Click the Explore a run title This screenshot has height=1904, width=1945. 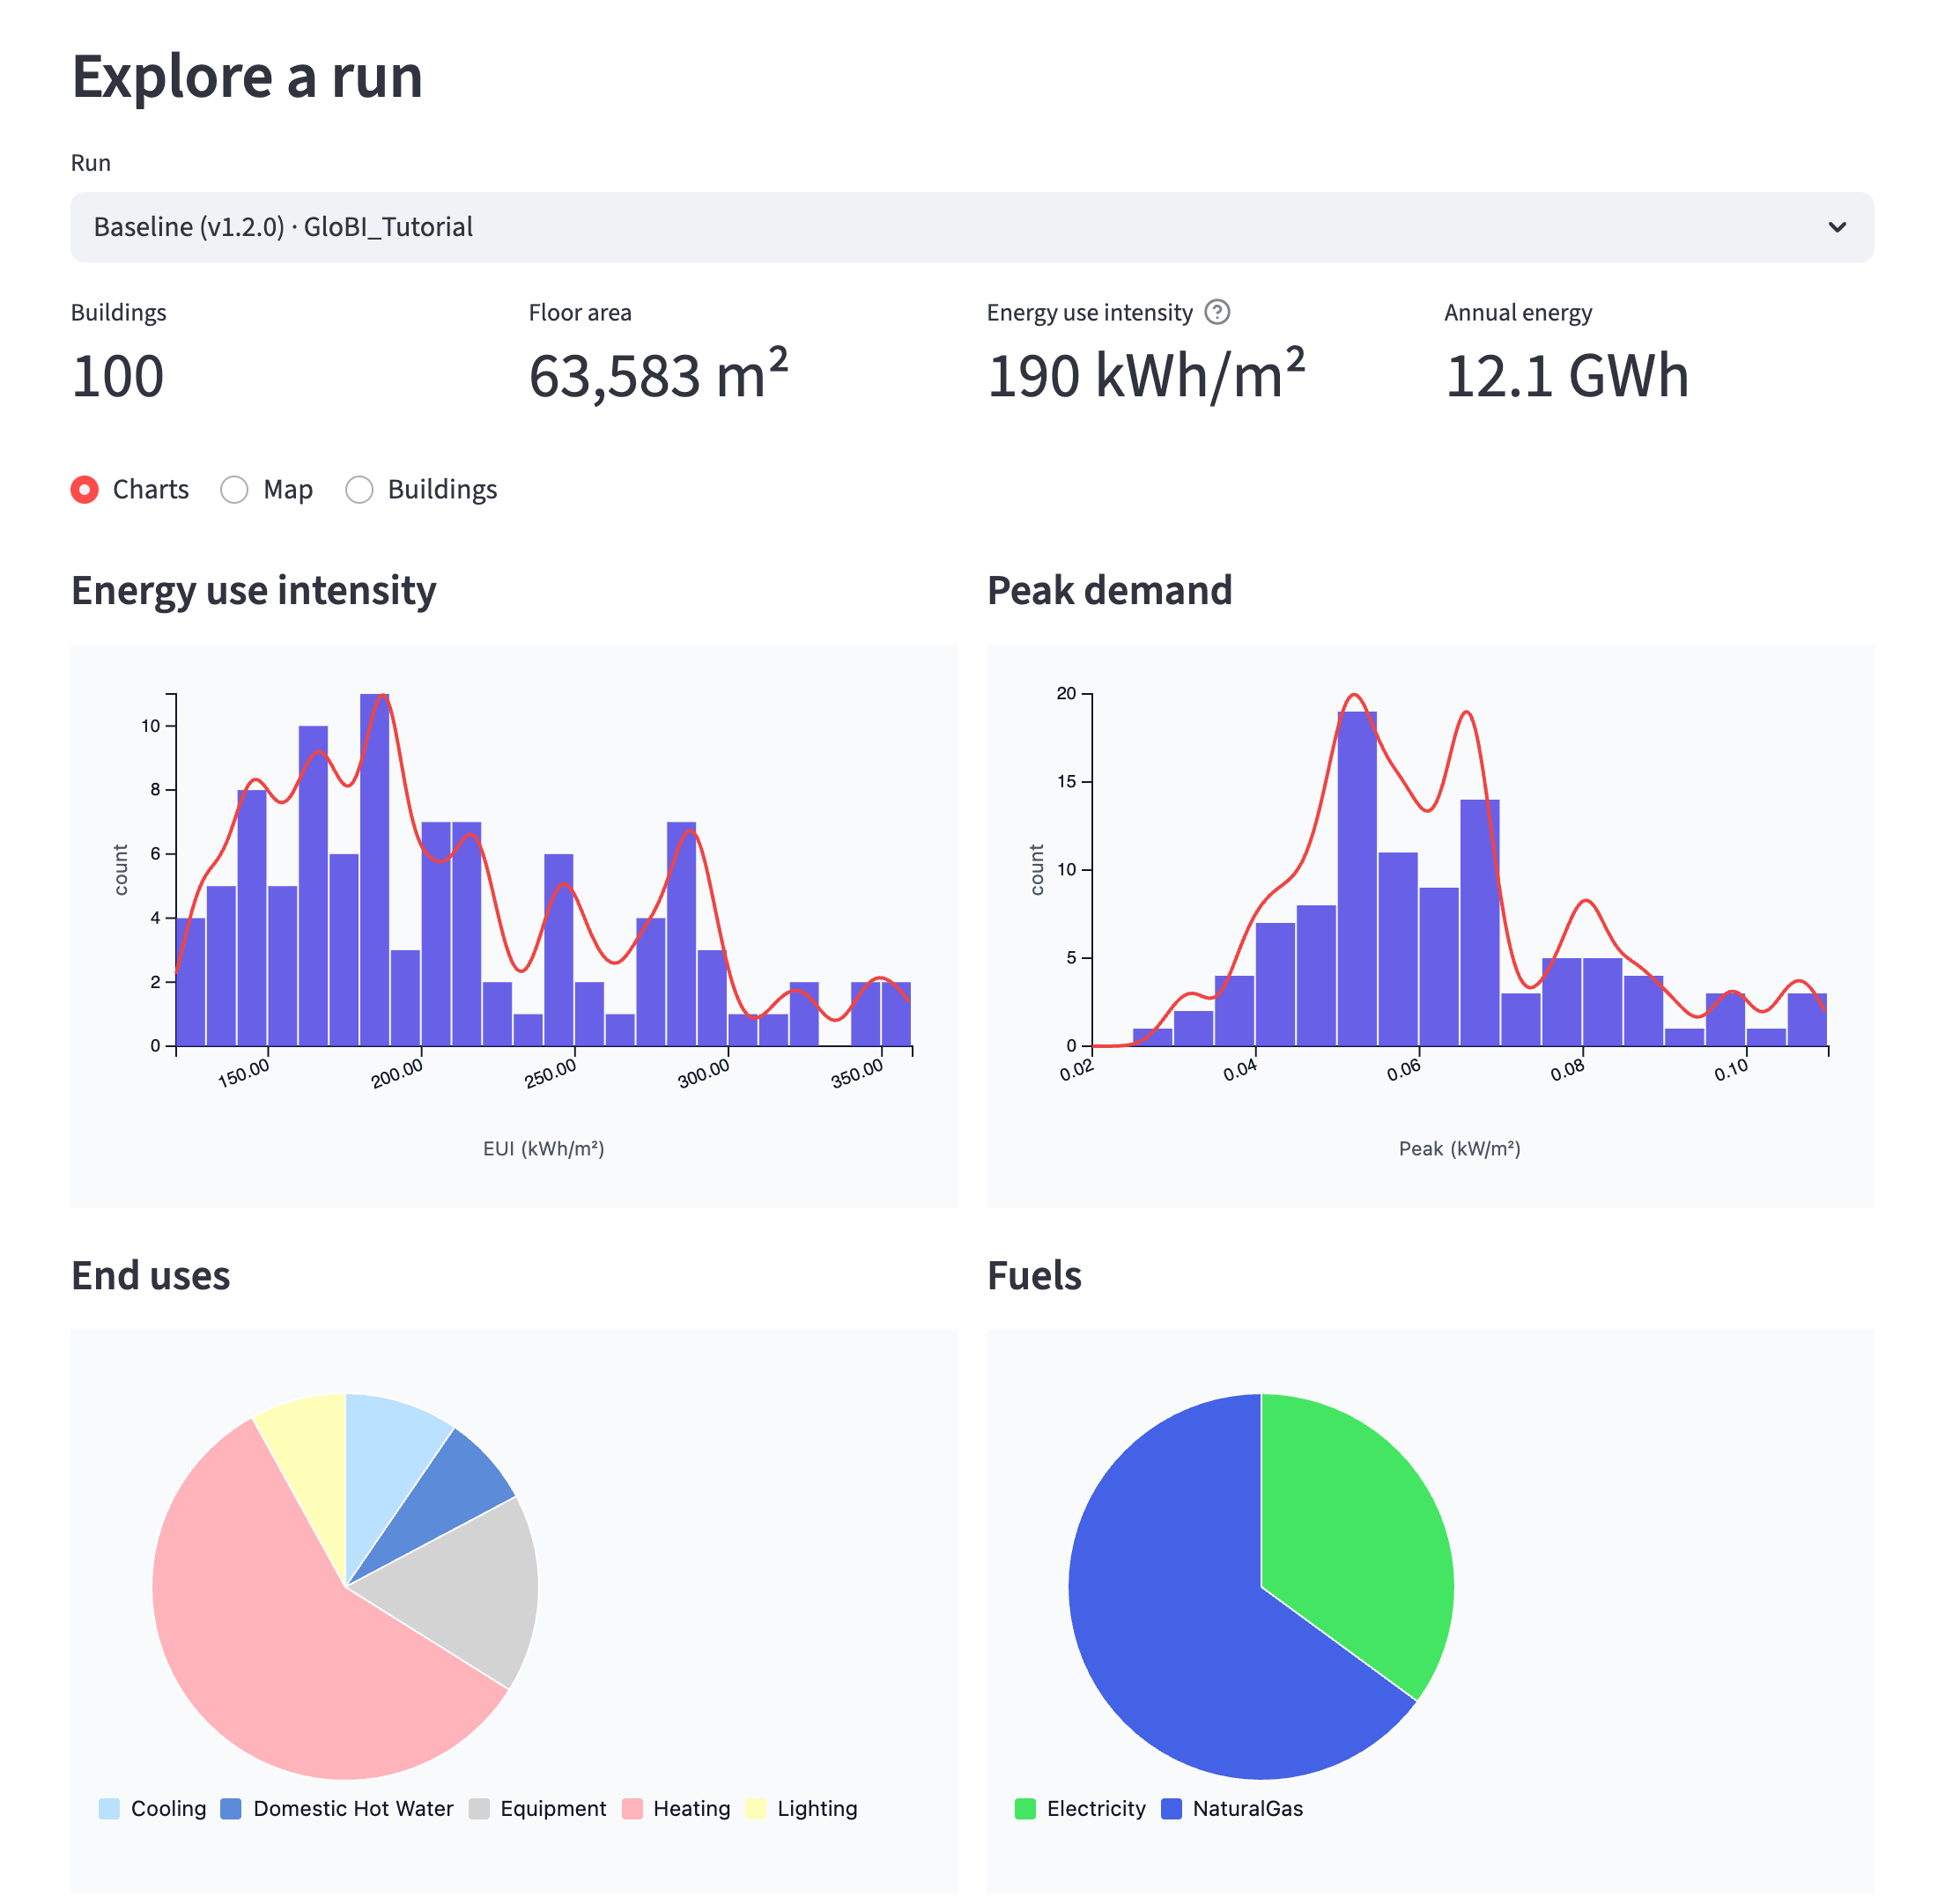click(x=247, y=76)
